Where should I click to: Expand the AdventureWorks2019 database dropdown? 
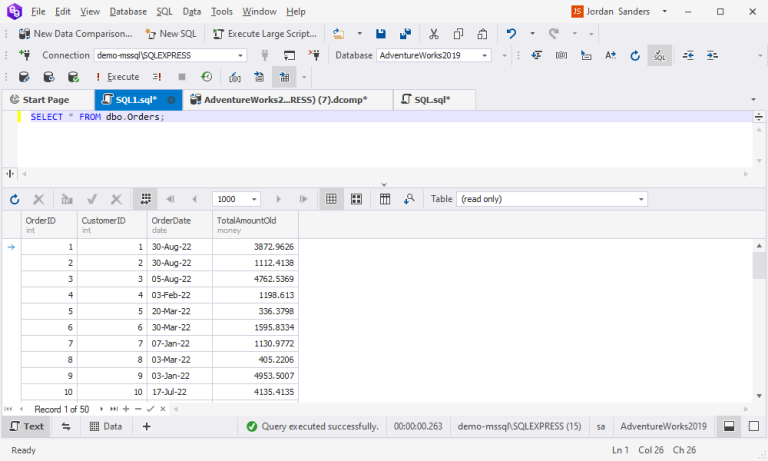pos(485,56)
